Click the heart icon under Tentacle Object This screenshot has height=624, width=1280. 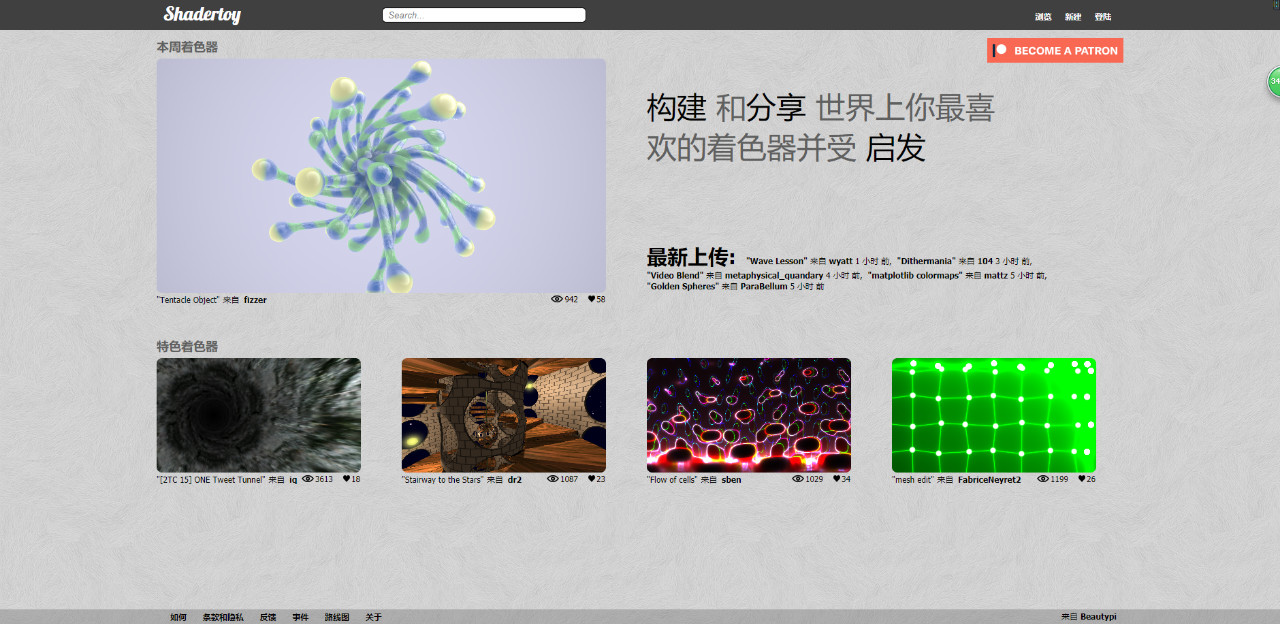pyautogui.click(x=591, y=299)
